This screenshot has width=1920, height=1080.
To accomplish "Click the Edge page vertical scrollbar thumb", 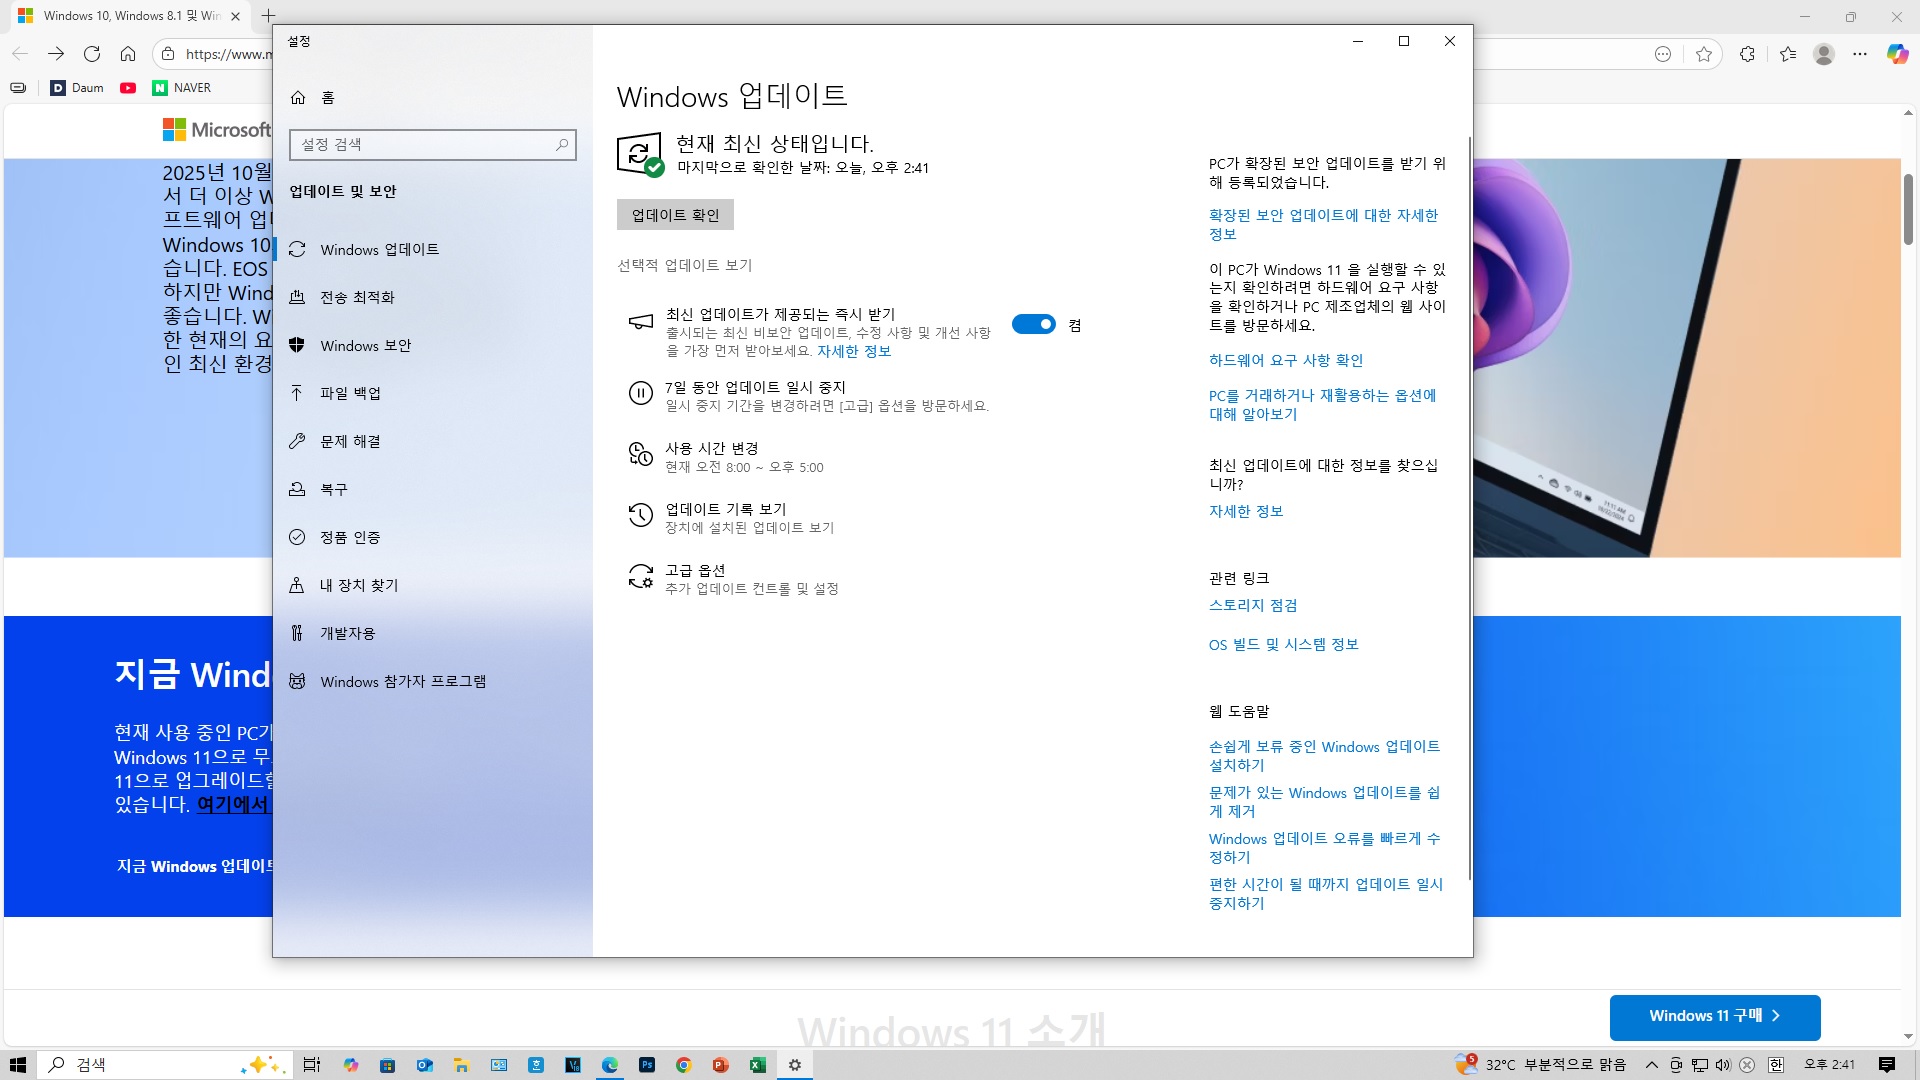I will [1908, 209].
